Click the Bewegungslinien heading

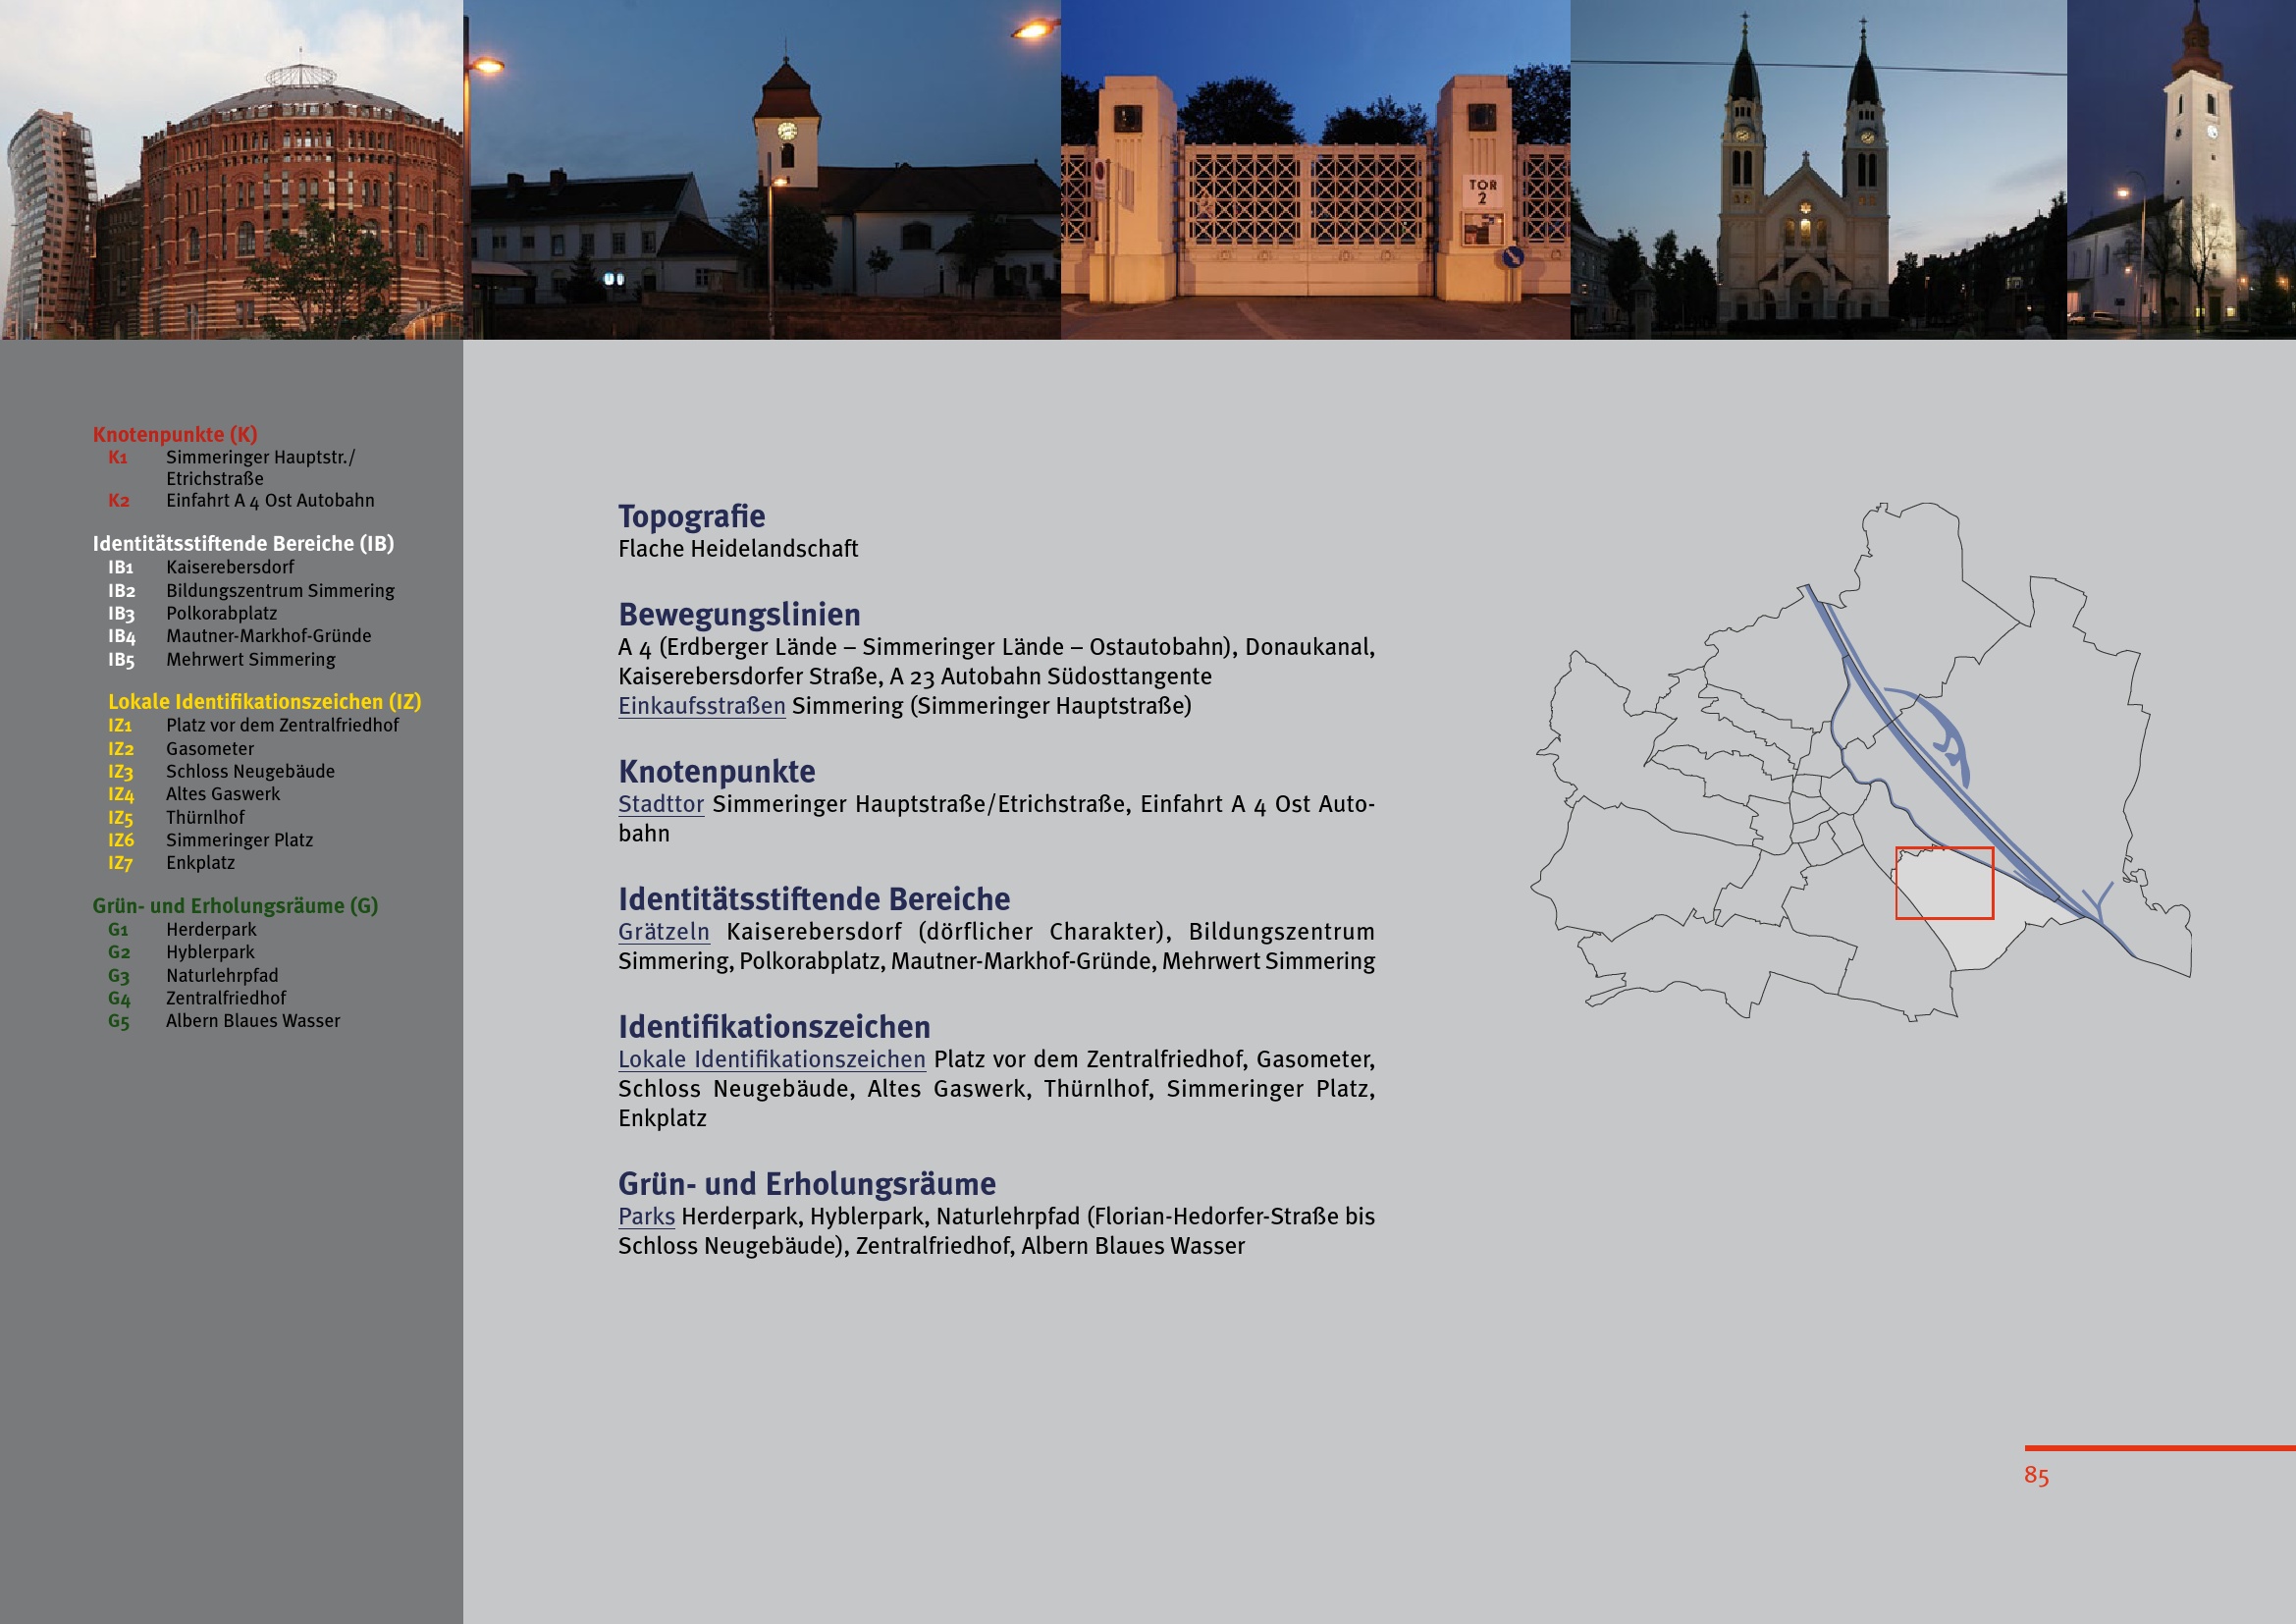tap(739, 614)
